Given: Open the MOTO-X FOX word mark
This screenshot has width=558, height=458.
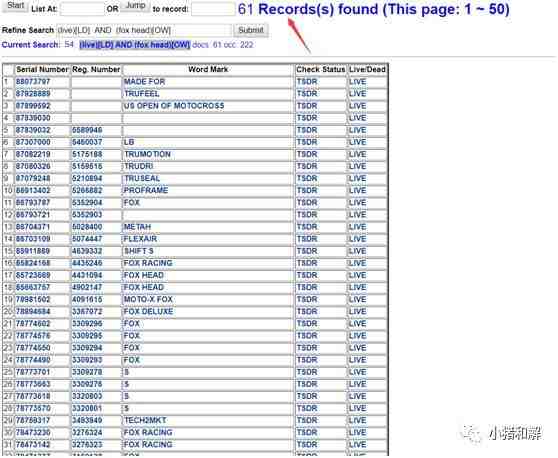Looking at the screenshot, I should click(x=148, y=300).
